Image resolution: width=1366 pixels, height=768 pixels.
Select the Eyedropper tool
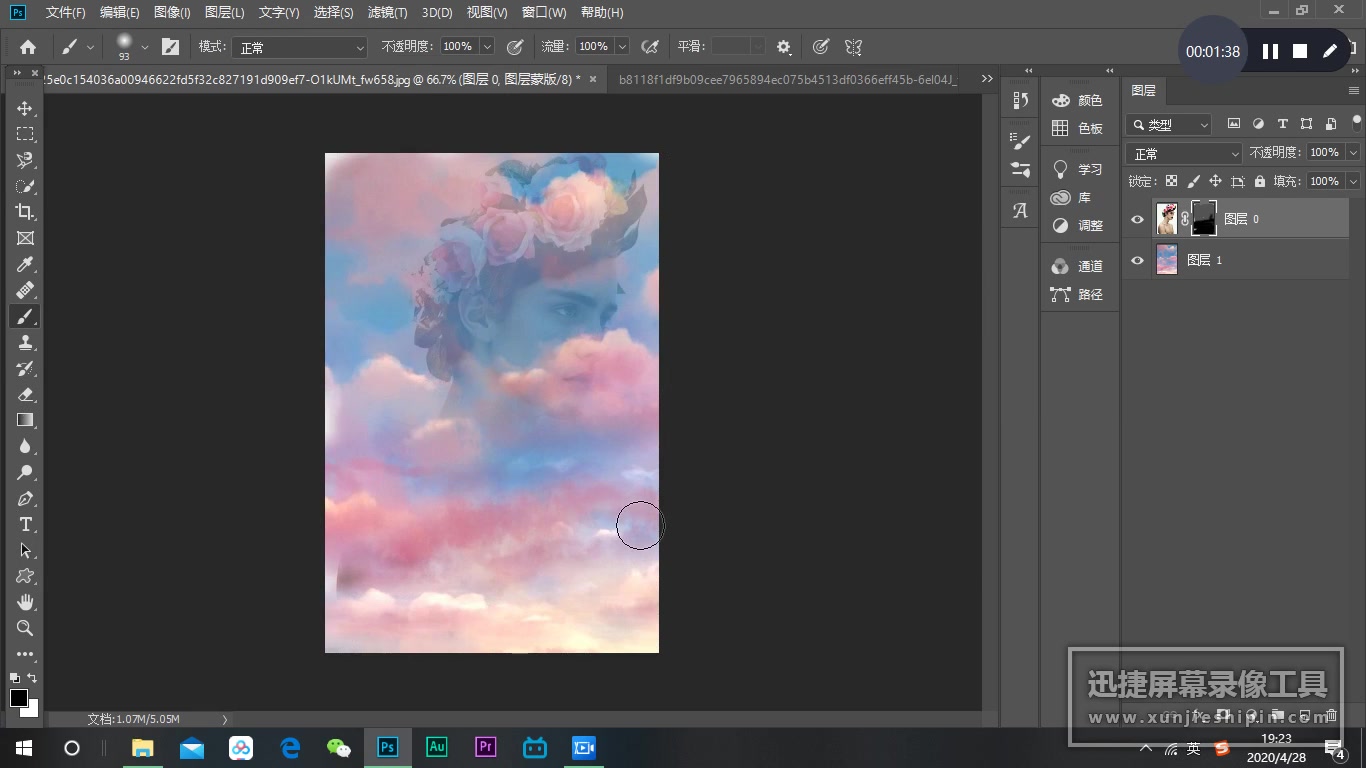[x=25, y=264]
